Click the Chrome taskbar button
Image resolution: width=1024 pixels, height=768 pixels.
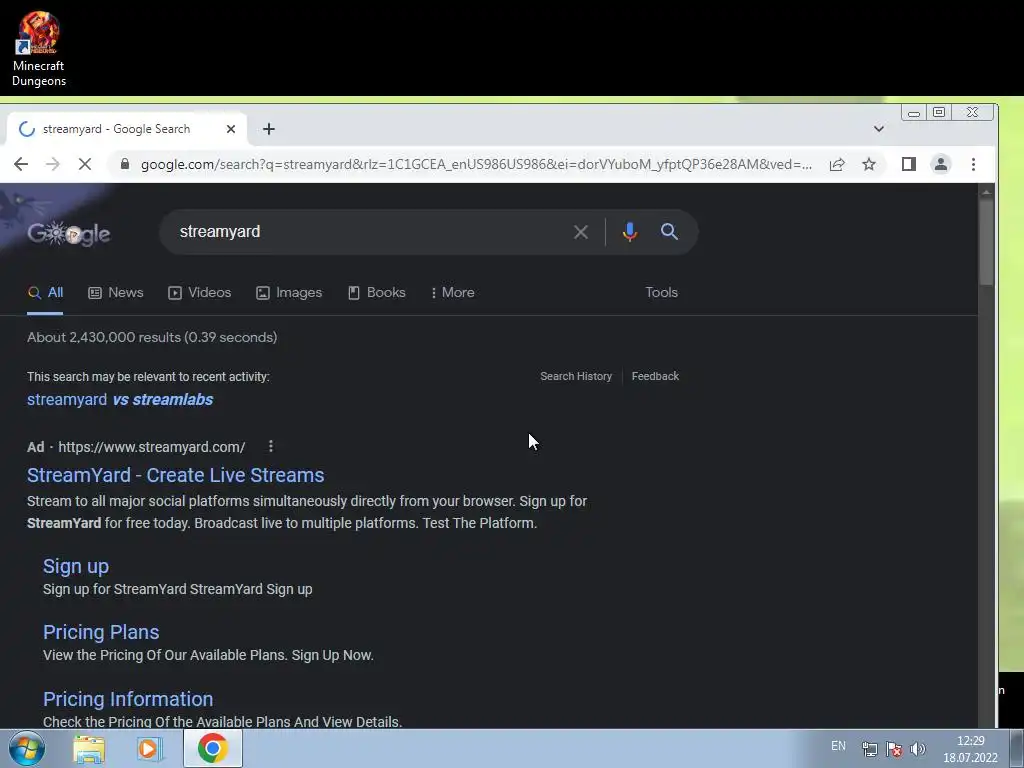coord(213,748)
